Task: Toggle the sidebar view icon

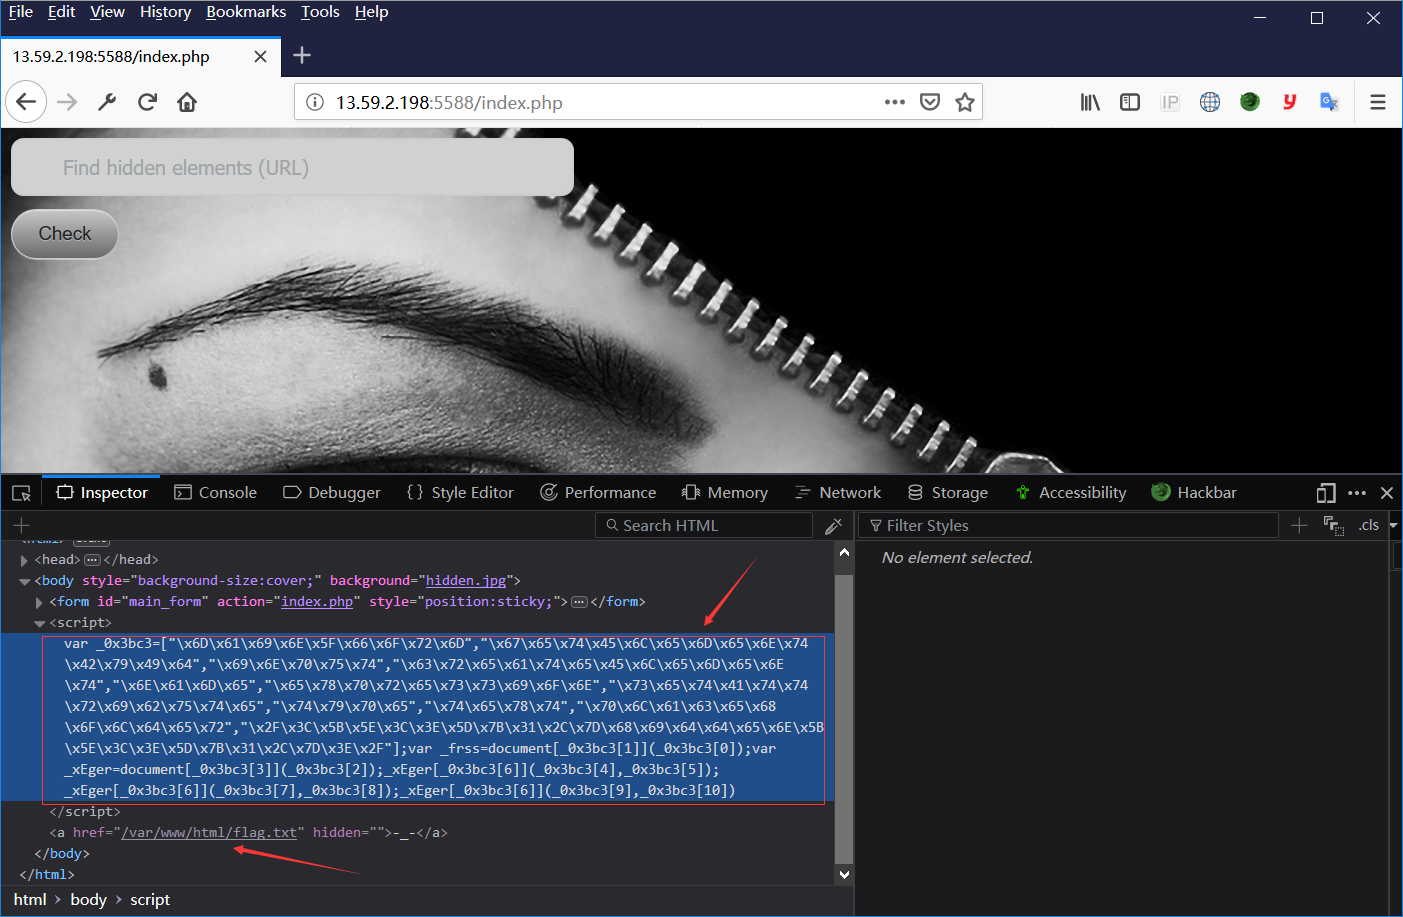Action: click(1130, 102)
